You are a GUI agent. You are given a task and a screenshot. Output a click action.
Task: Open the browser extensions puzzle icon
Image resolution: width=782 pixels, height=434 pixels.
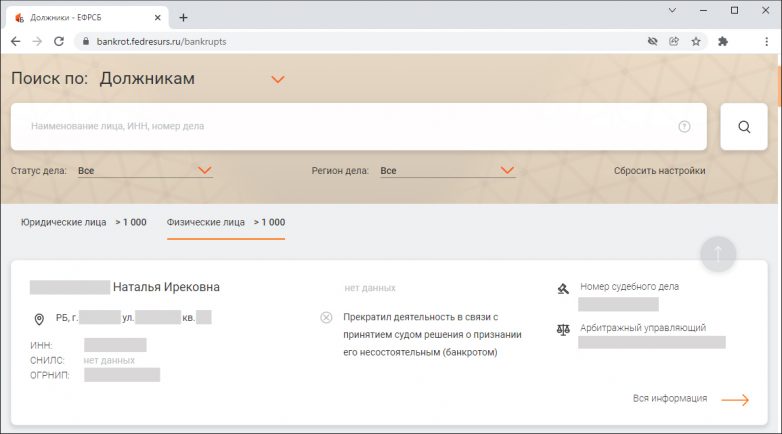click(x=723, y=41)
